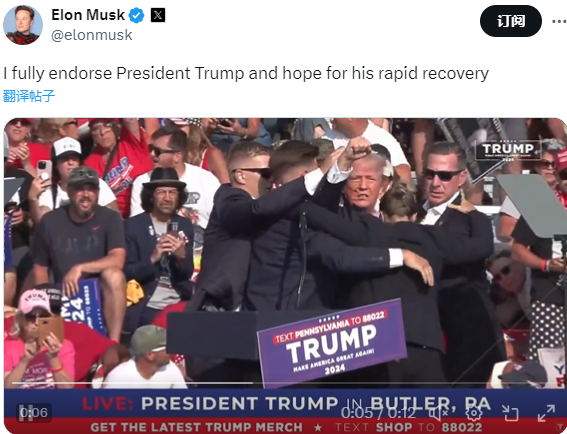567x434 pixels.
Task: Unmute the video with the speaker icon
Action: coord(438,413)
